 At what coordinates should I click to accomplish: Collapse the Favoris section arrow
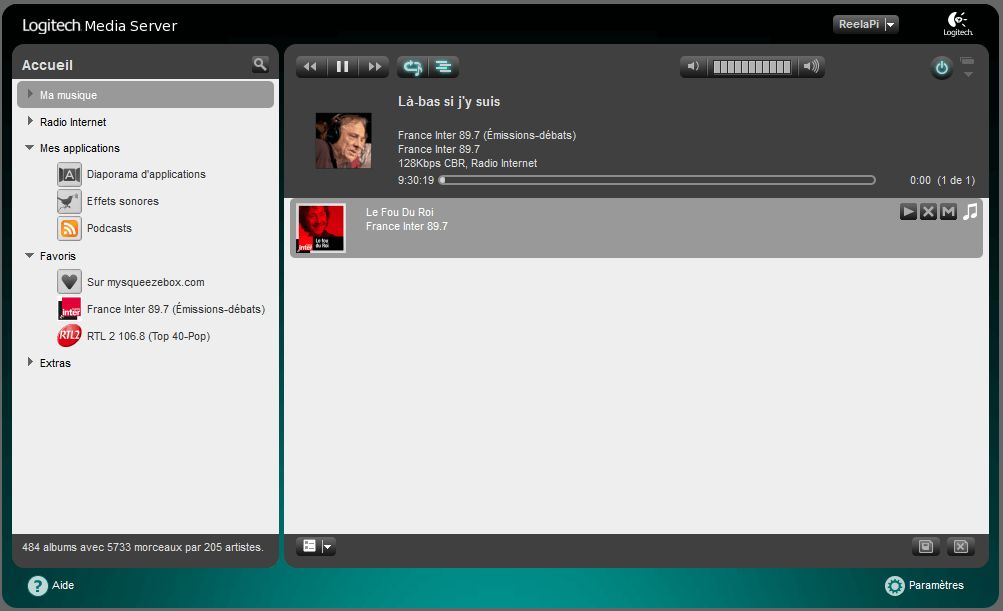29,255
